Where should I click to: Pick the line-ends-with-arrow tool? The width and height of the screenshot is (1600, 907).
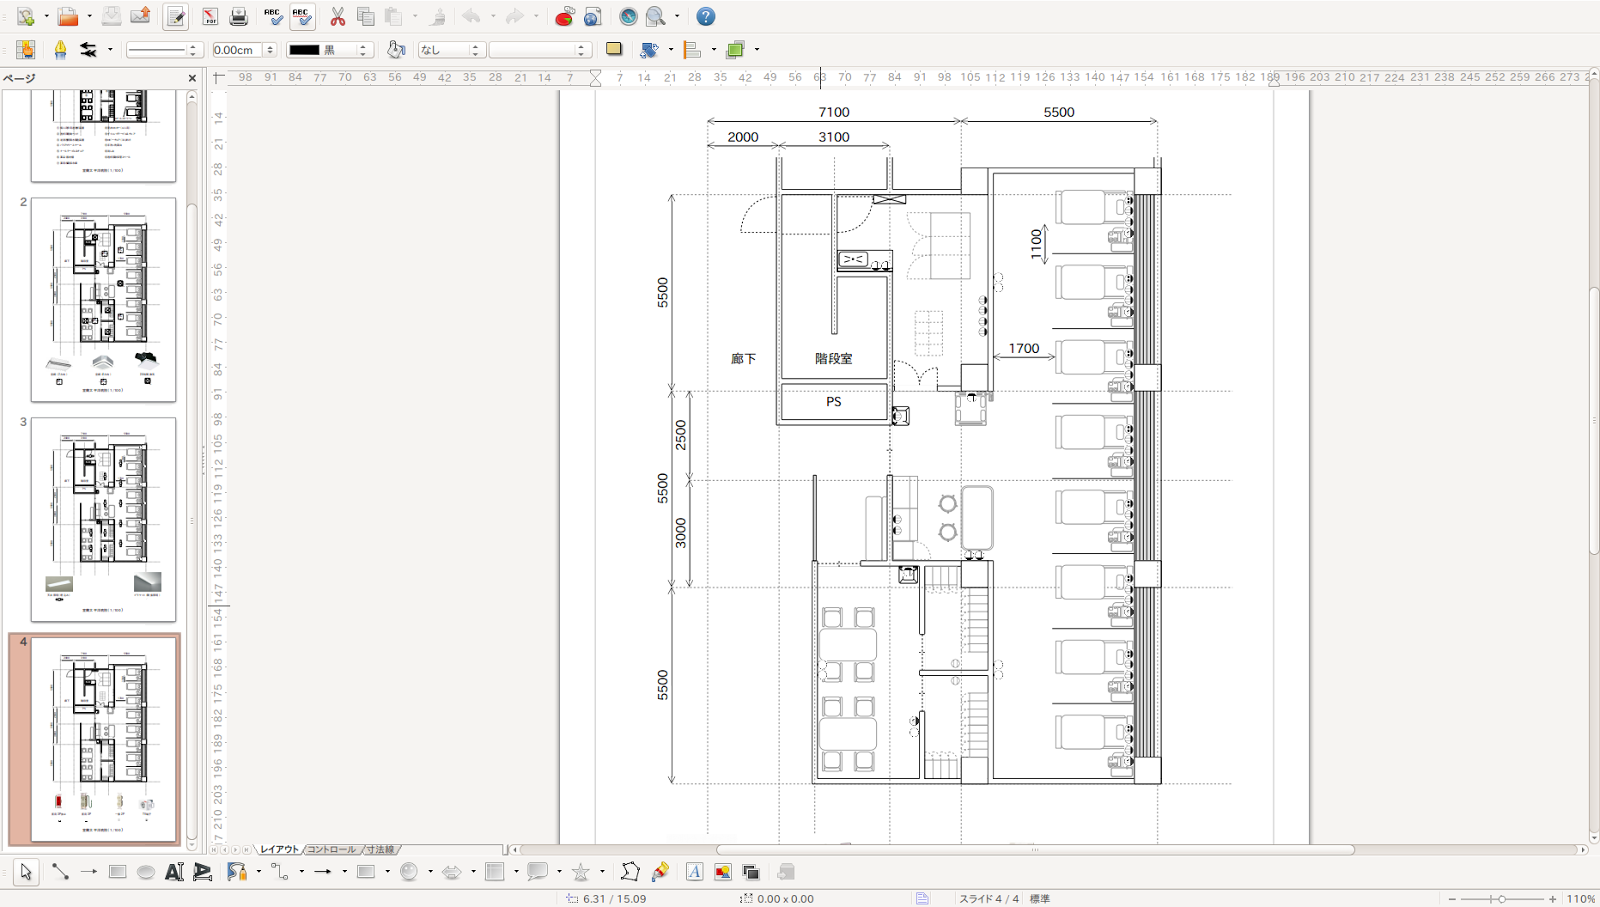88,872
